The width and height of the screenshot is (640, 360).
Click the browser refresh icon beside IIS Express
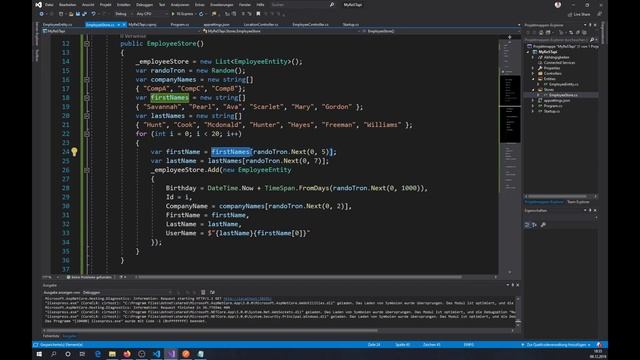tap(201, 14)
